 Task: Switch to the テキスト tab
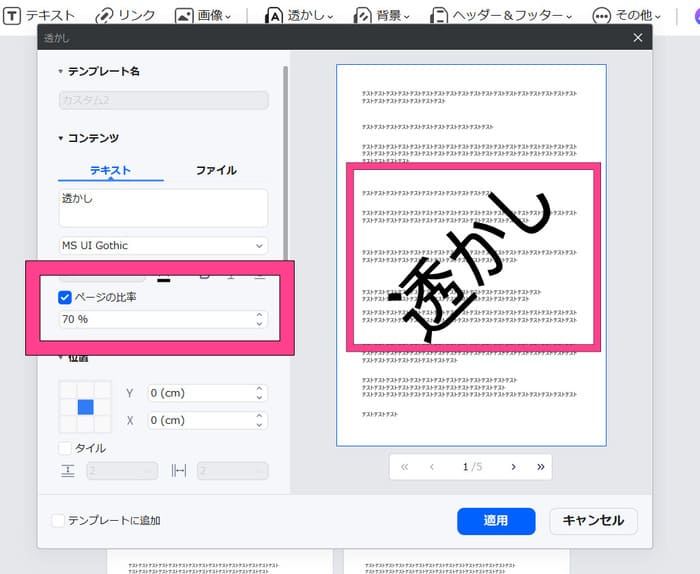pyautogui.click(x=110, y=170)
